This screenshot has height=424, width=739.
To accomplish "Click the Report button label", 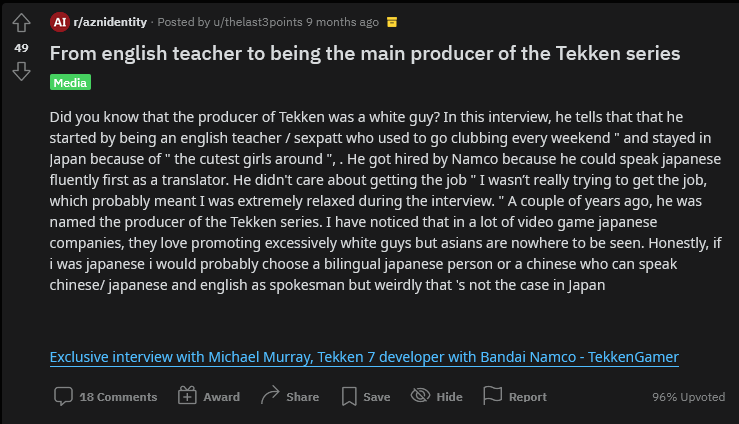I will [528, 397].
